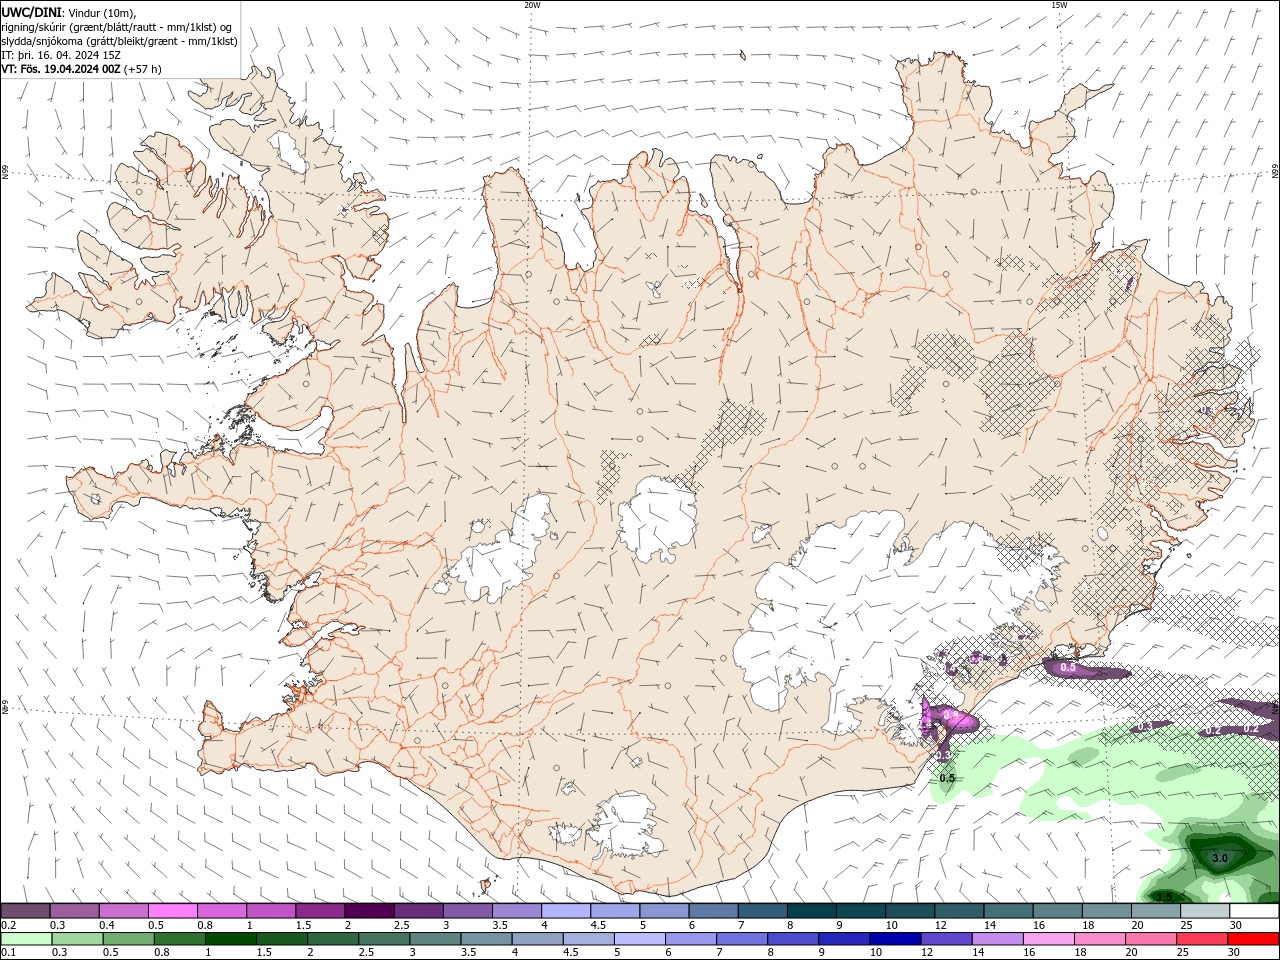The height and width of the screenshot is (960, 1280).
Task: Select the 'IT: þri. 16. 04. 2024 15Z' line
Action: tap(61, 55)
